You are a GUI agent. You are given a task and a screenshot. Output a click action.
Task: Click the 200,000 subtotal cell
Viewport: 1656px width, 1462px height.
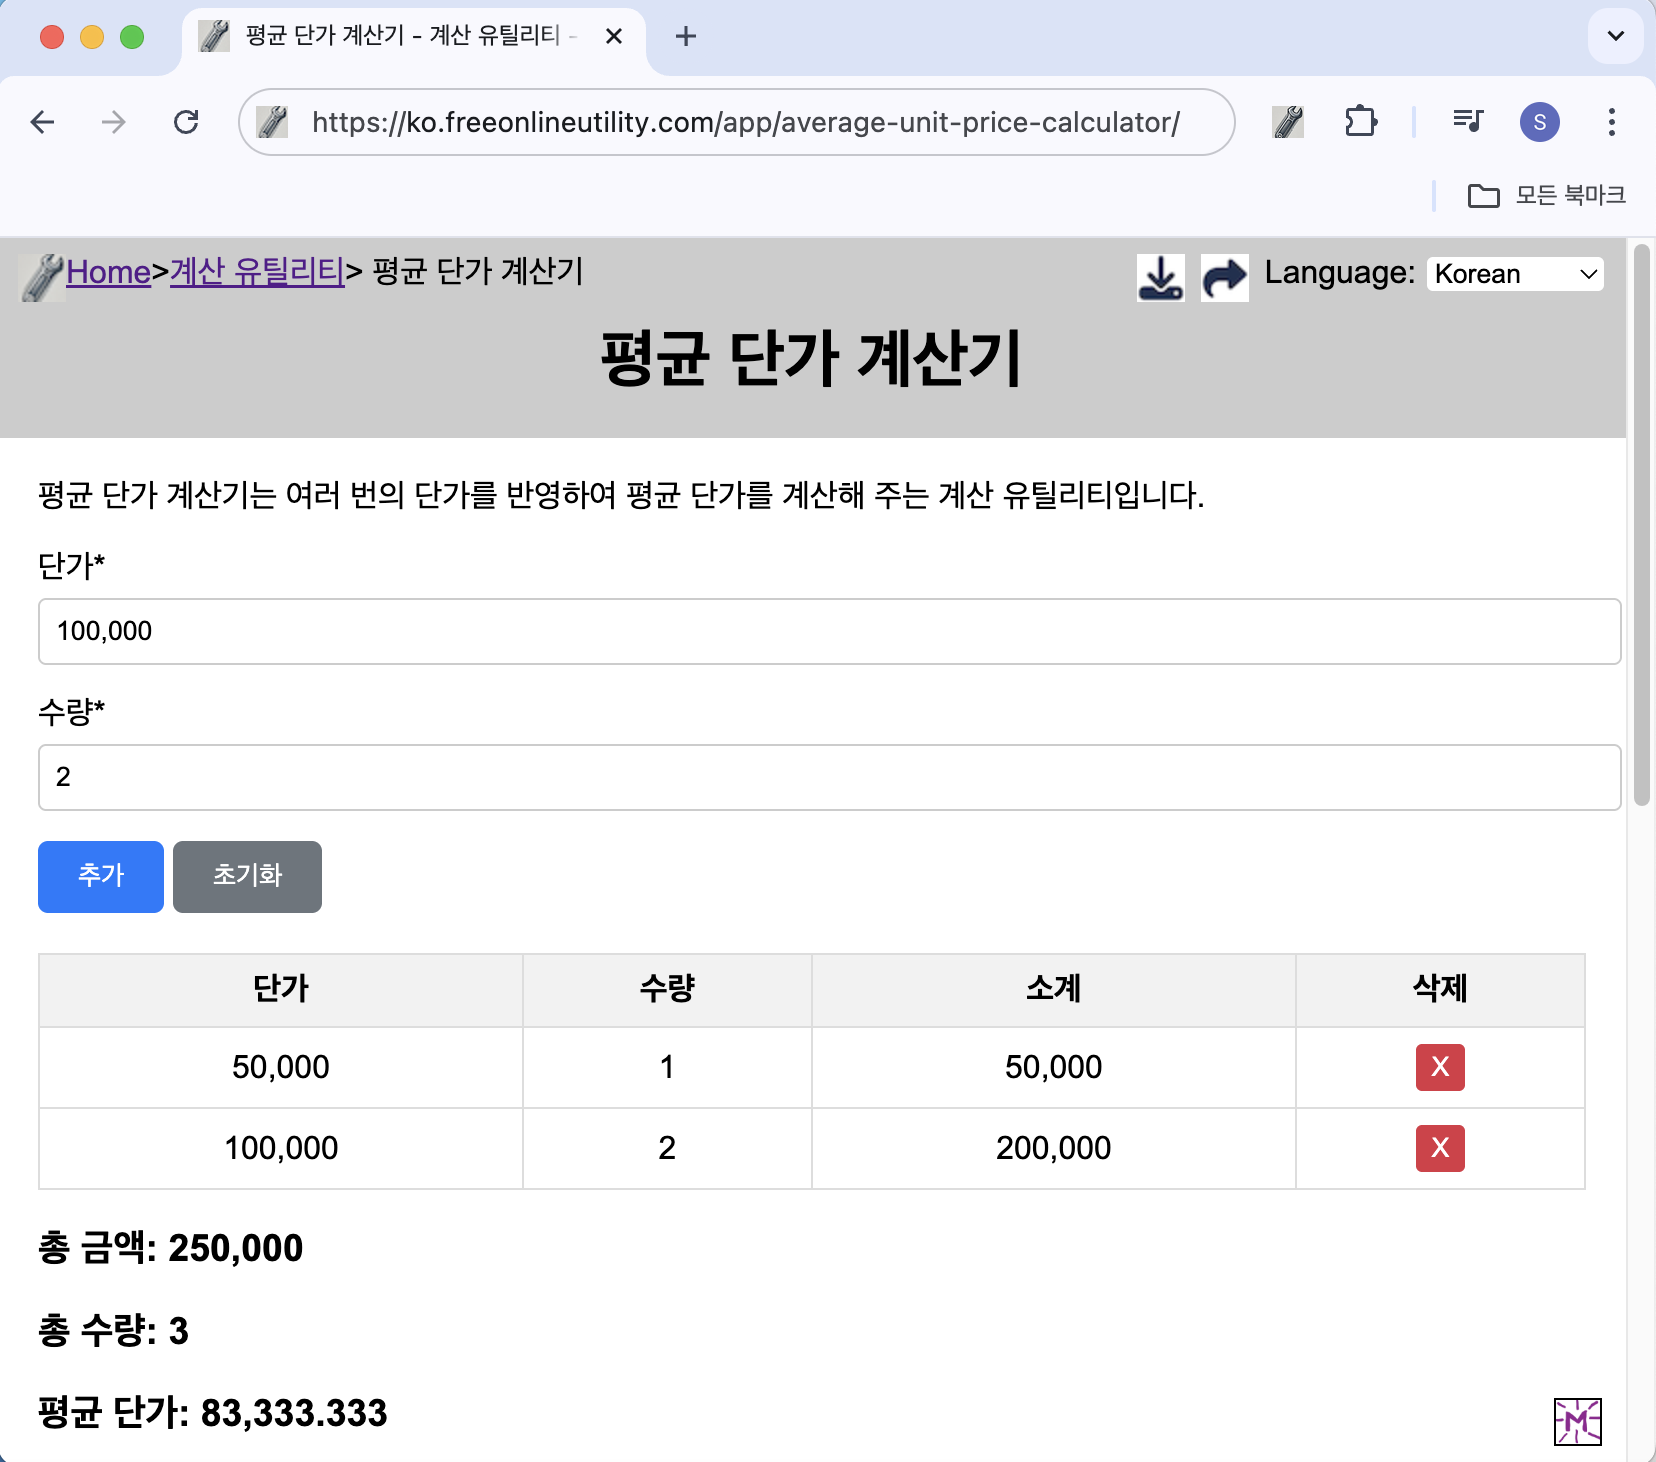click(1054, 1148)
